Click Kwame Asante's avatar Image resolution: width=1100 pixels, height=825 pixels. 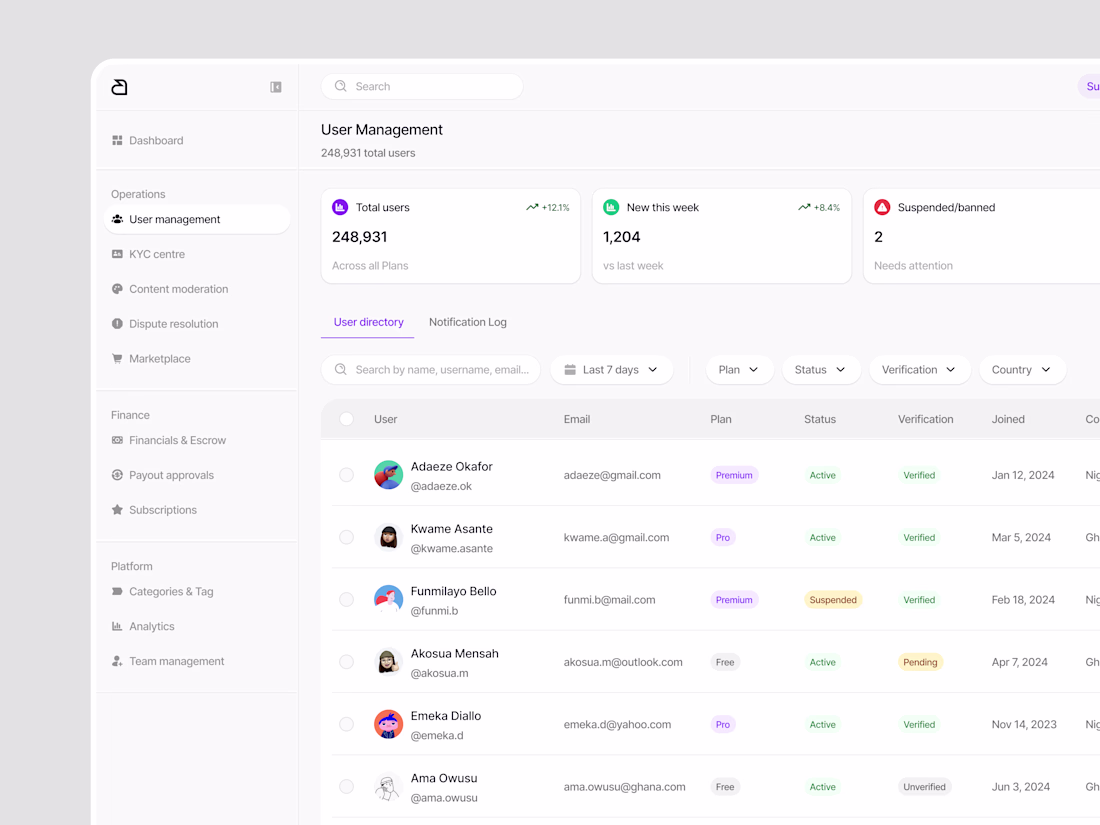[388, 537]
